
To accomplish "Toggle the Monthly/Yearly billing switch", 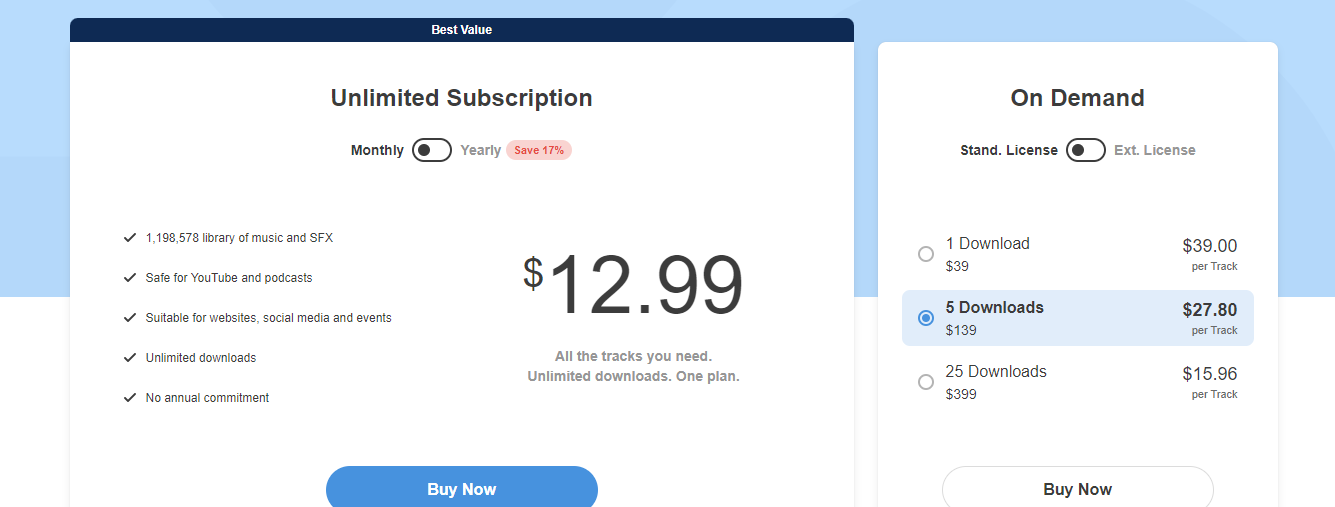I will tap(432, 150).
